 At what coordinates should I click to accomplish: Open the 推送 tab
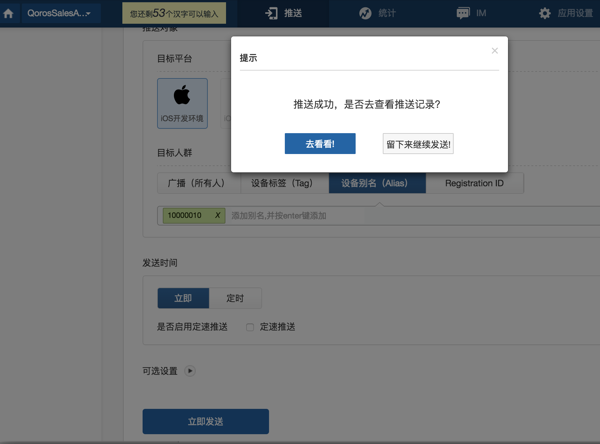click(283, 13)
